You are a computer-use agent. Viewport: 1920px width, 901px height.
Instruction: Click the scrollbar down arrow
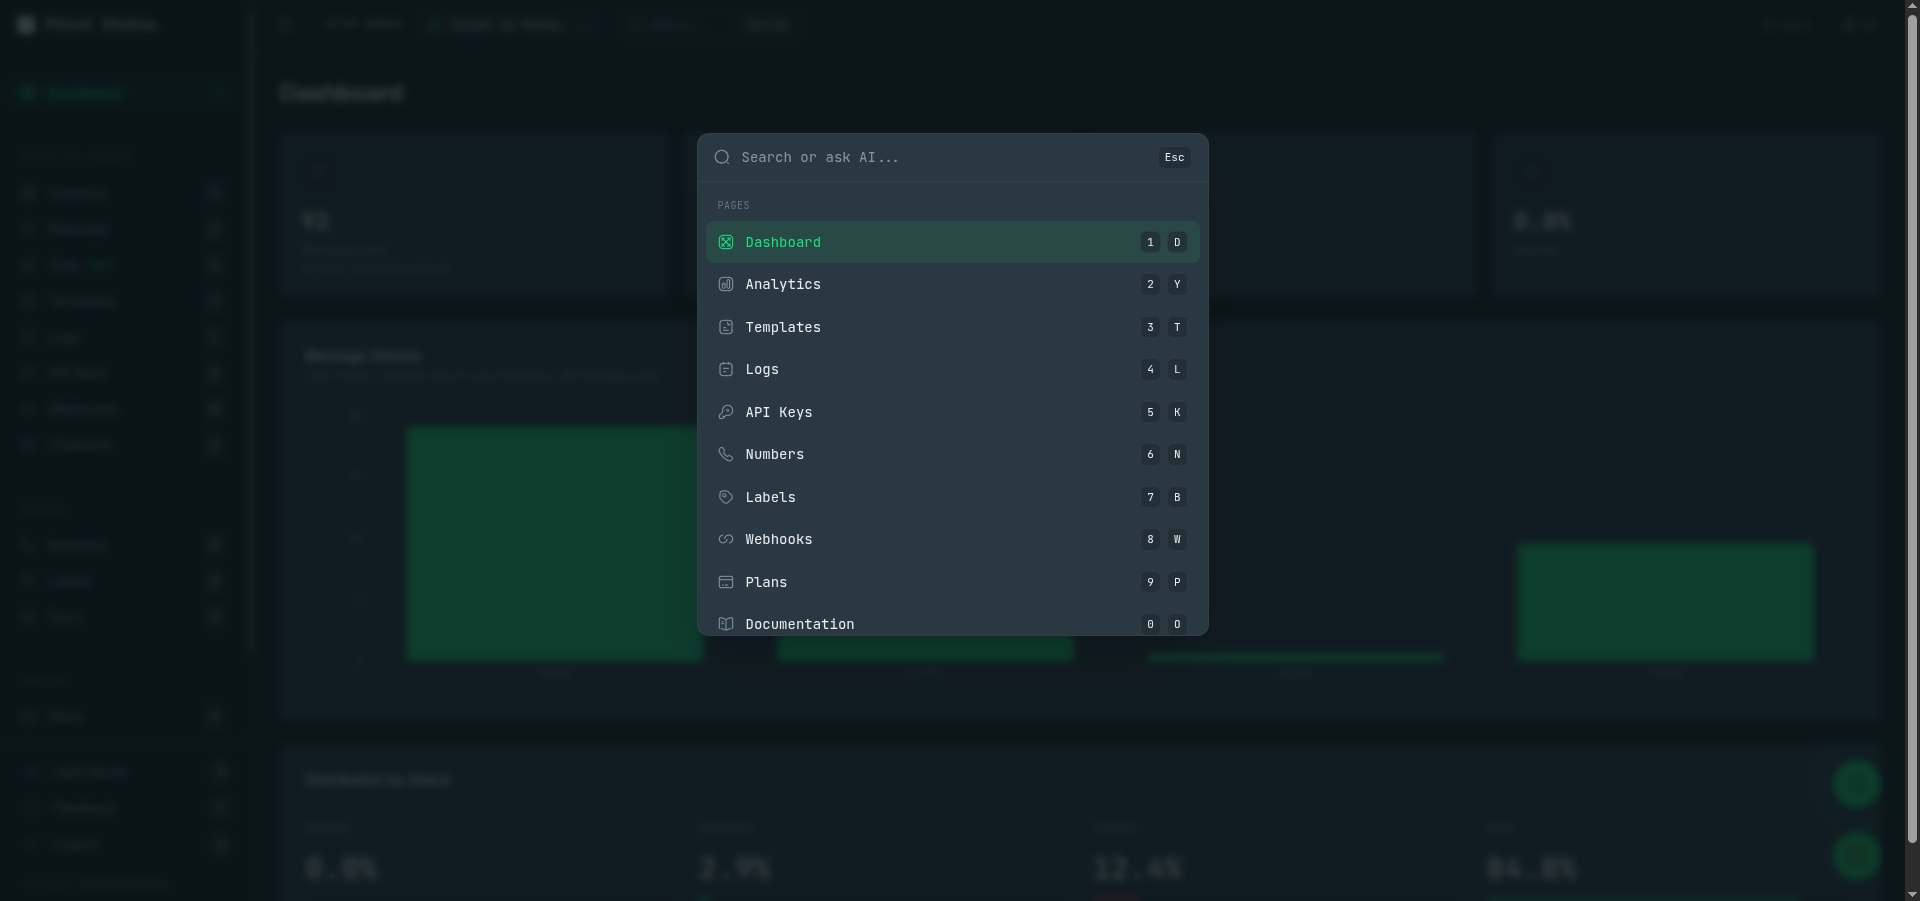pyautogui.click(x=1912, y=894)
